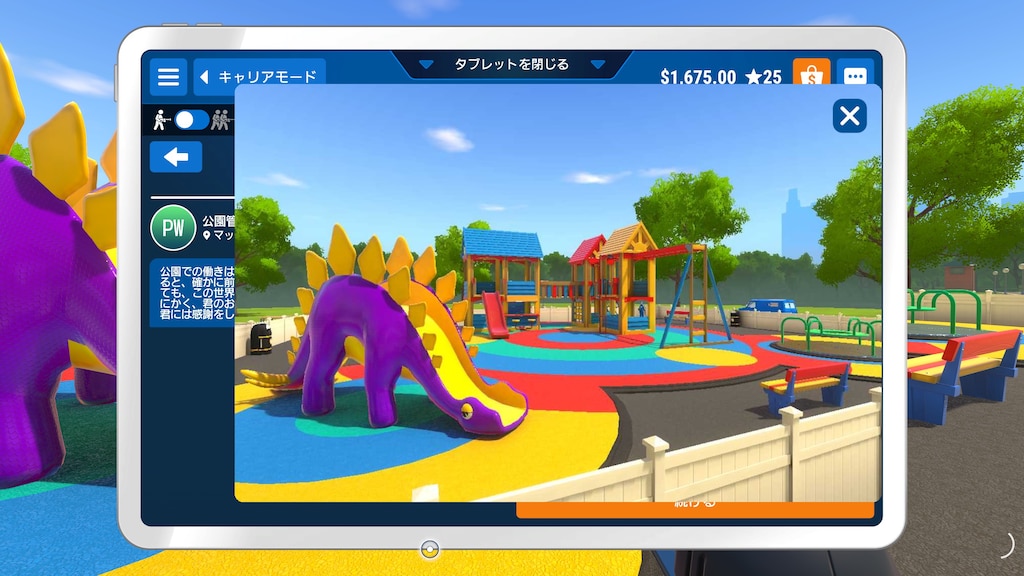Click the client message text bubble
Screen dimensions: 1024x576
pyautogui.click(x=192, y=292)
